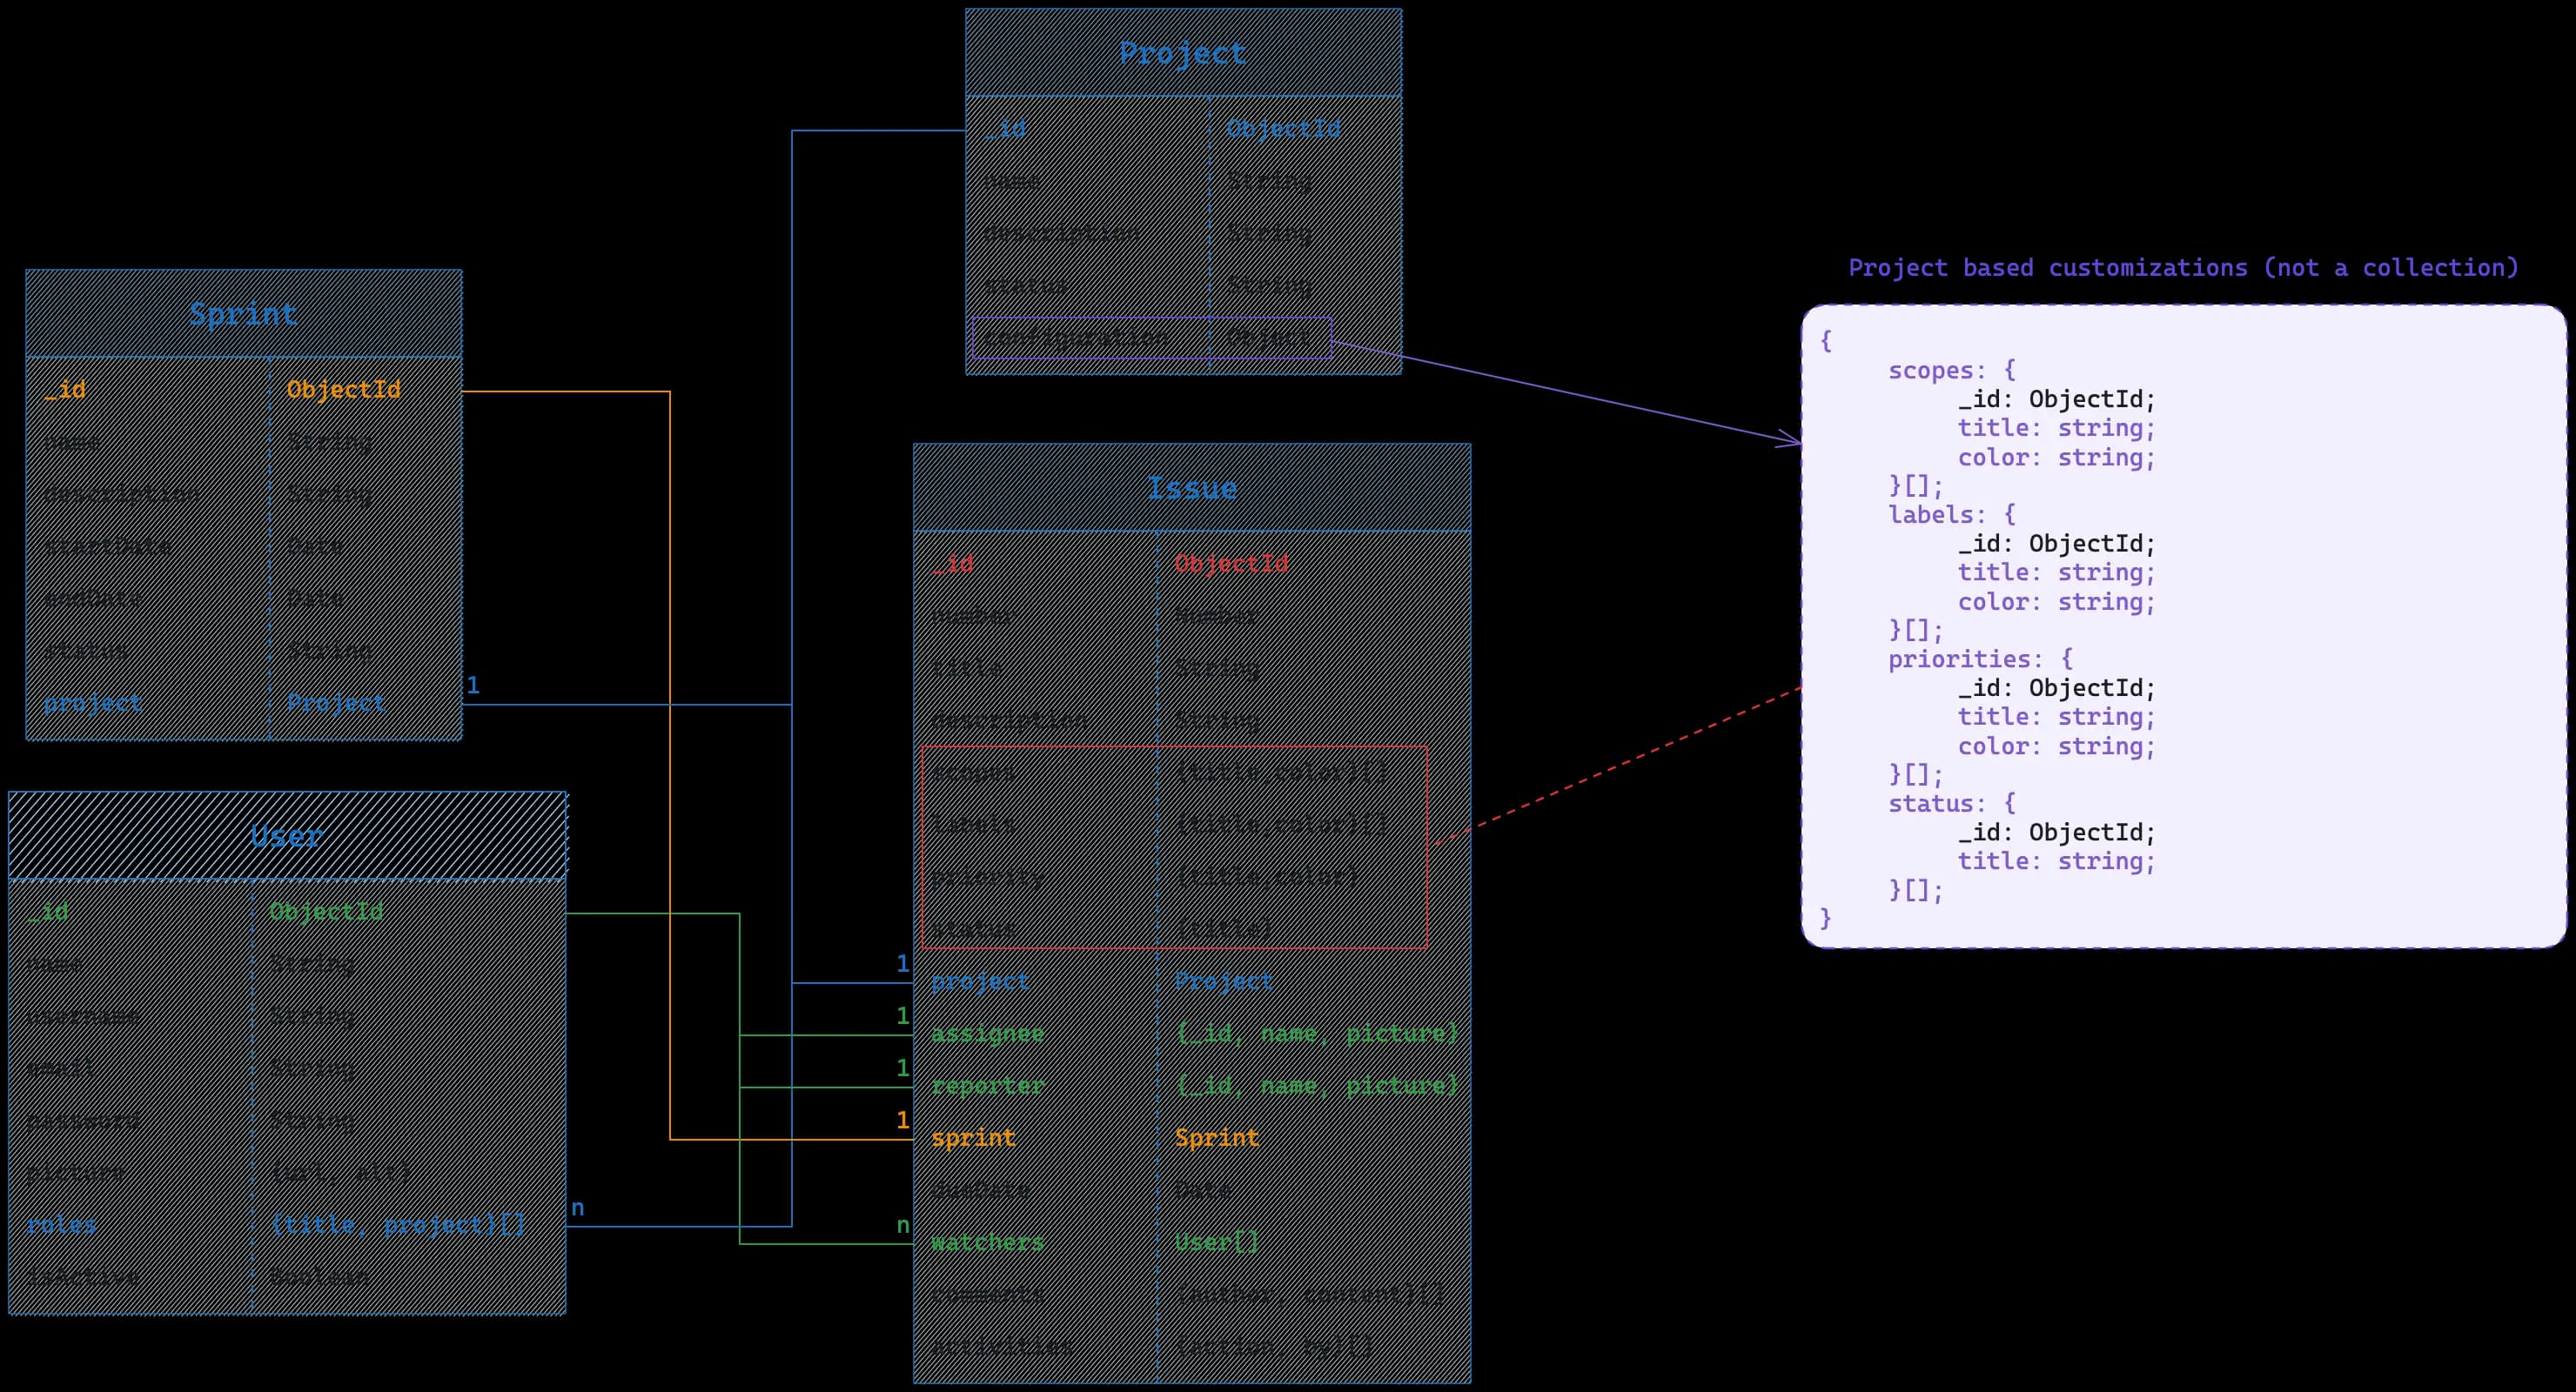Image resolution: width=2576 pixels, height=1392 pixels.
Task: Click 'User[]' type in Issue table
Action: [1217, 1243]
